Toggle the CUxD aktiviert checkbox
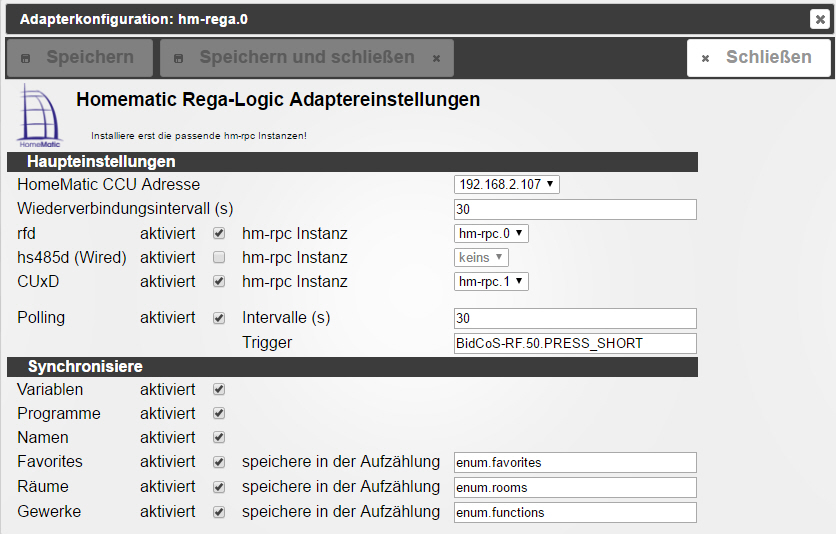This screenshot has height=534, width=836. [x=219, y=281]
